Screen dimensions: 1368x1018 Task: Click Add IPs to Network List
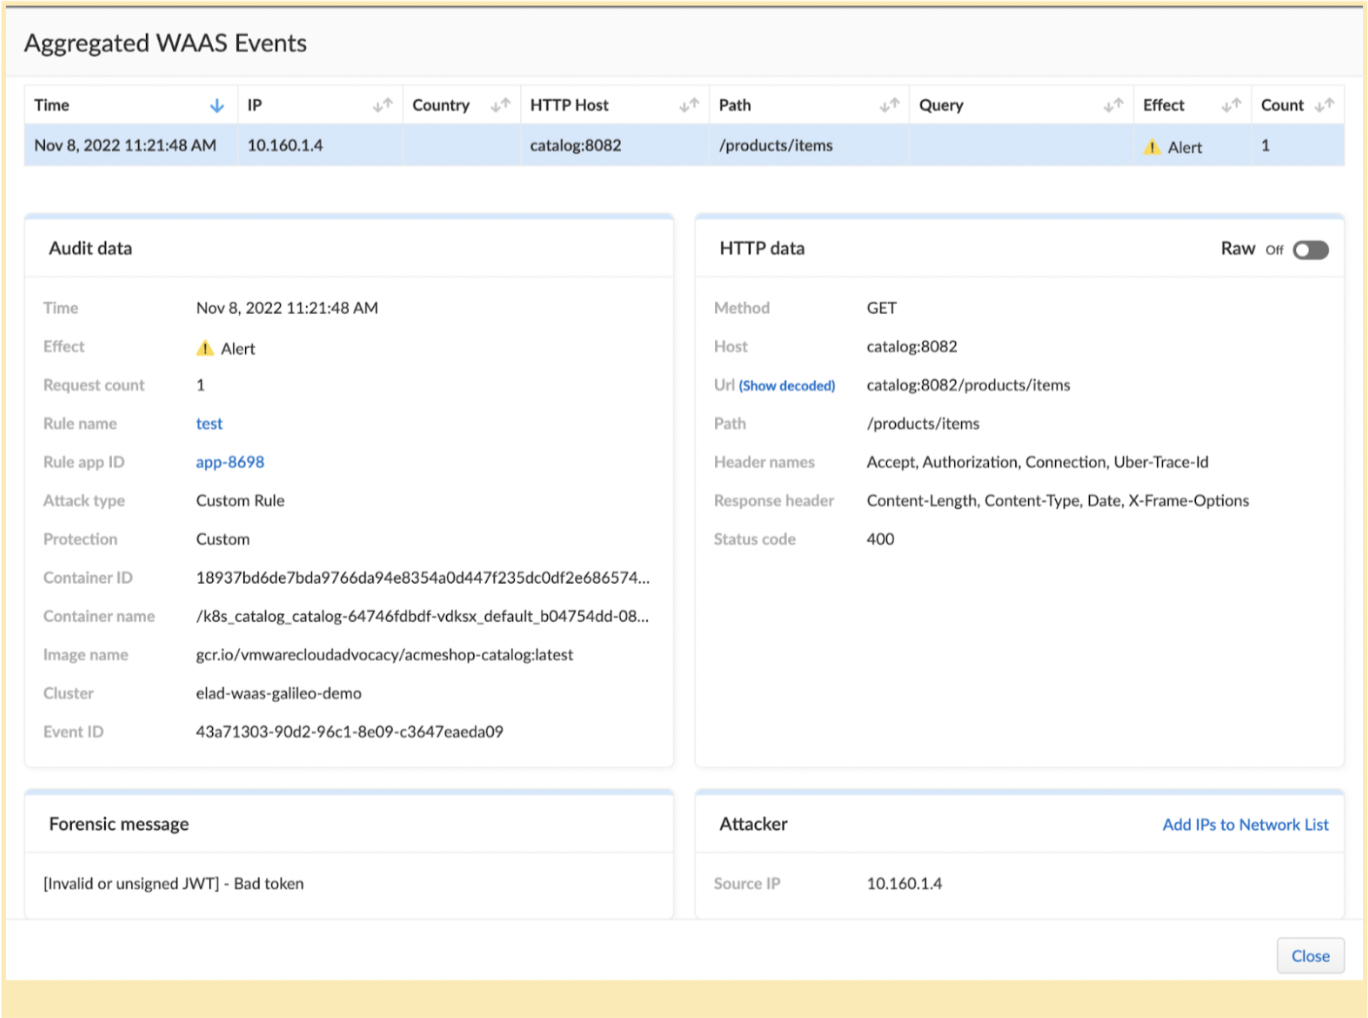1245,825
